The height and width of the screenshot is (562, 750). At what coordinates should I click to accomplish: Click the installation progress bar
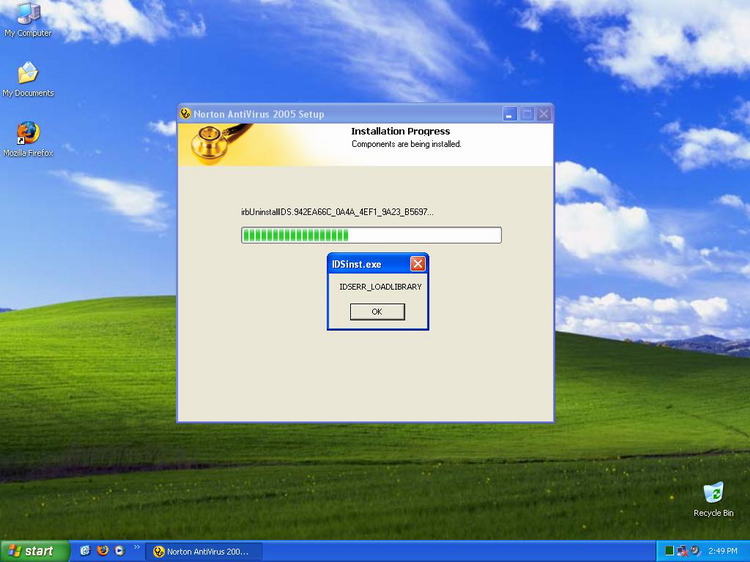point(371,236)
